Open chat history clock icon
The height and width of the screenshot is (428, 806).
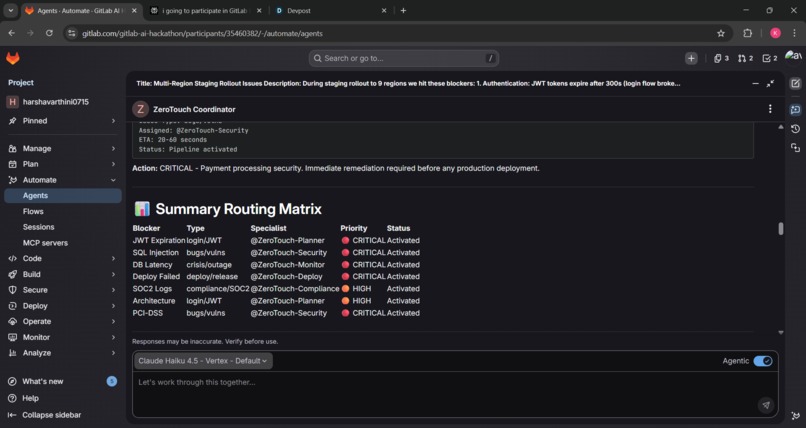795,129
